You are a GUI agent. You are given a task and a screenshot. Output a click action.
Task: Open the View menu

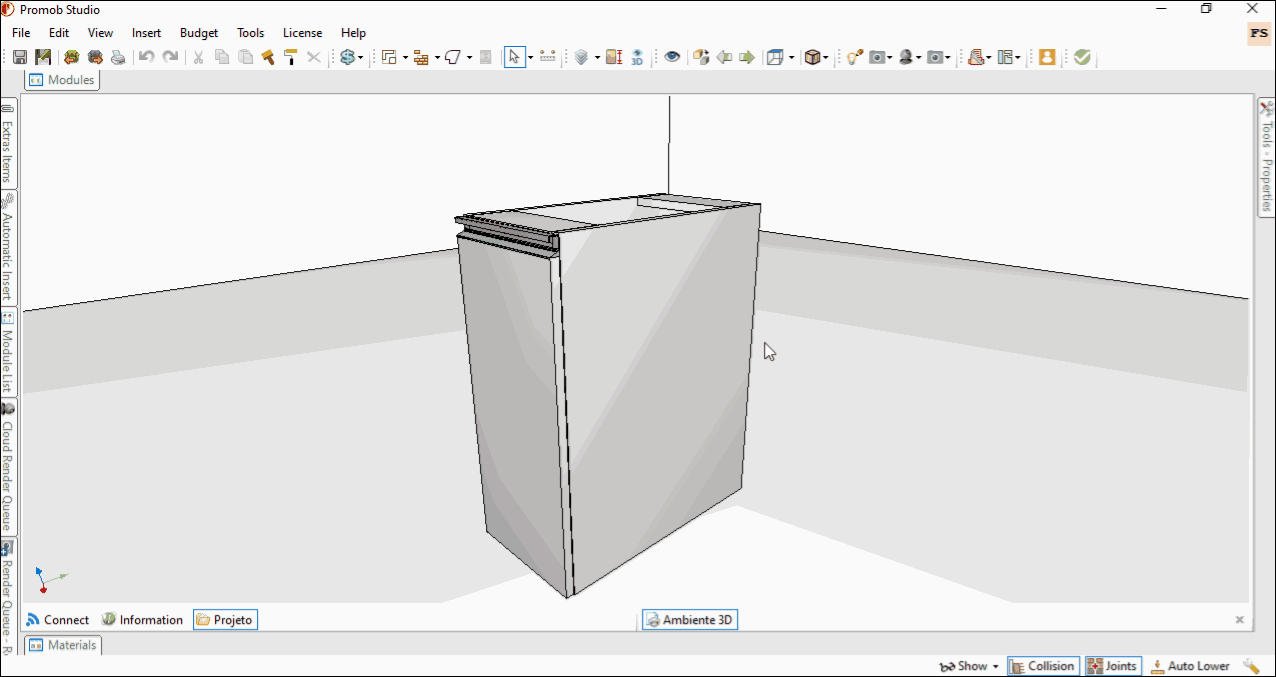[100, 33]
